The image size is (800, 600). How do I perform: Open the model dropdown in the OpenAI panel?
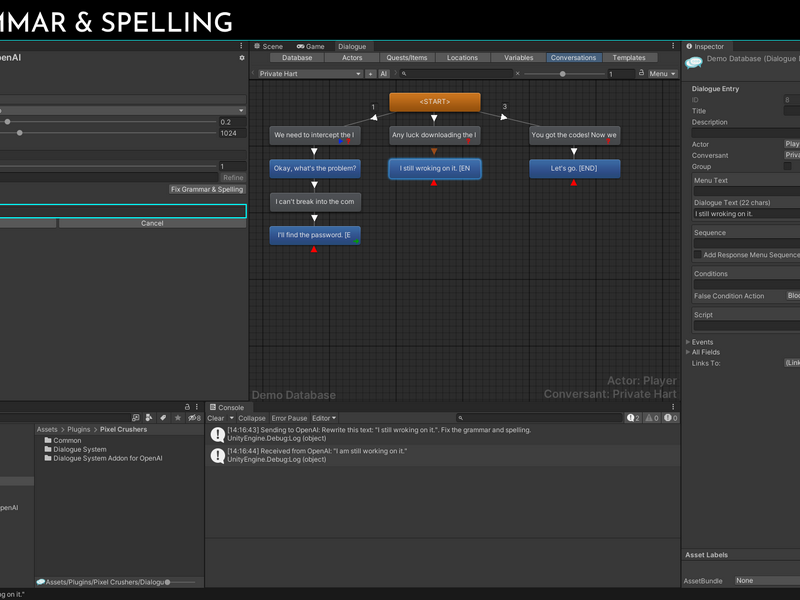[x=122, y=110]
